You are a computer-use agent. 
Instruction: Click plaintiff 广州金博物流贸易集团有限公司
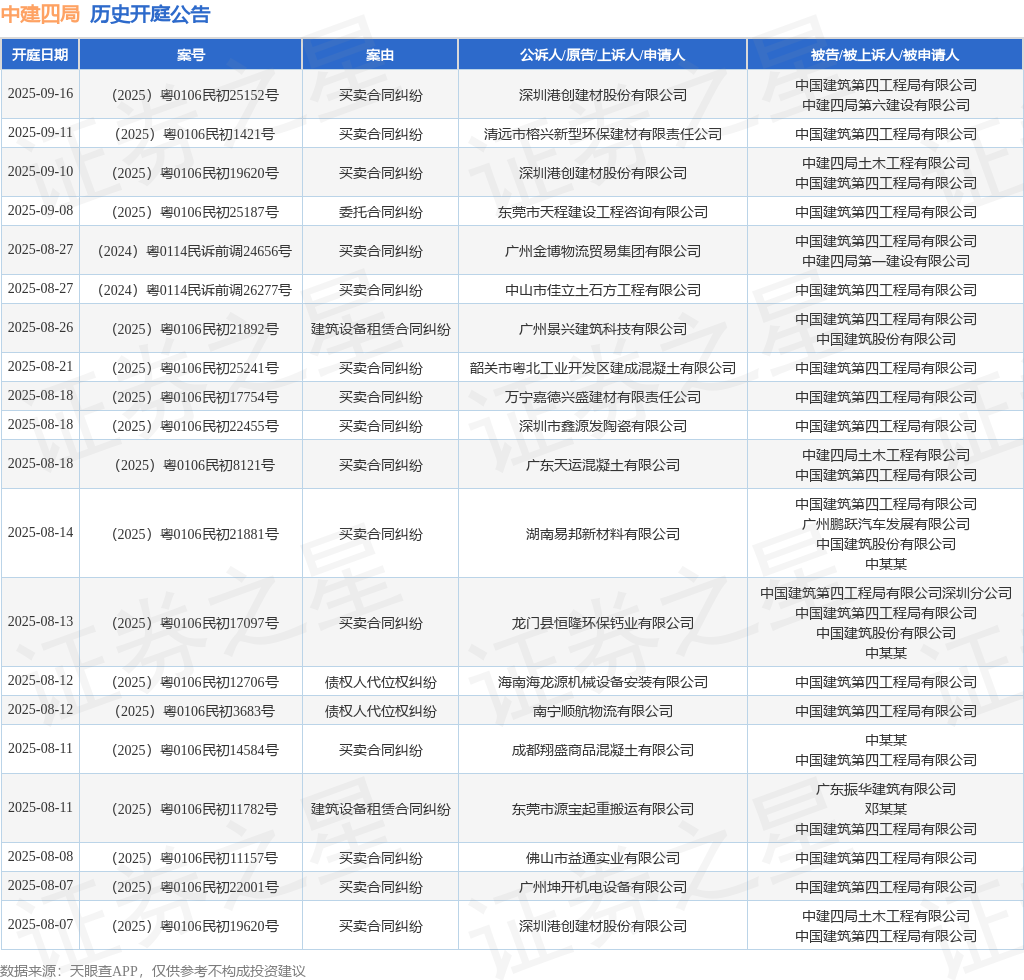pos(603,251)
